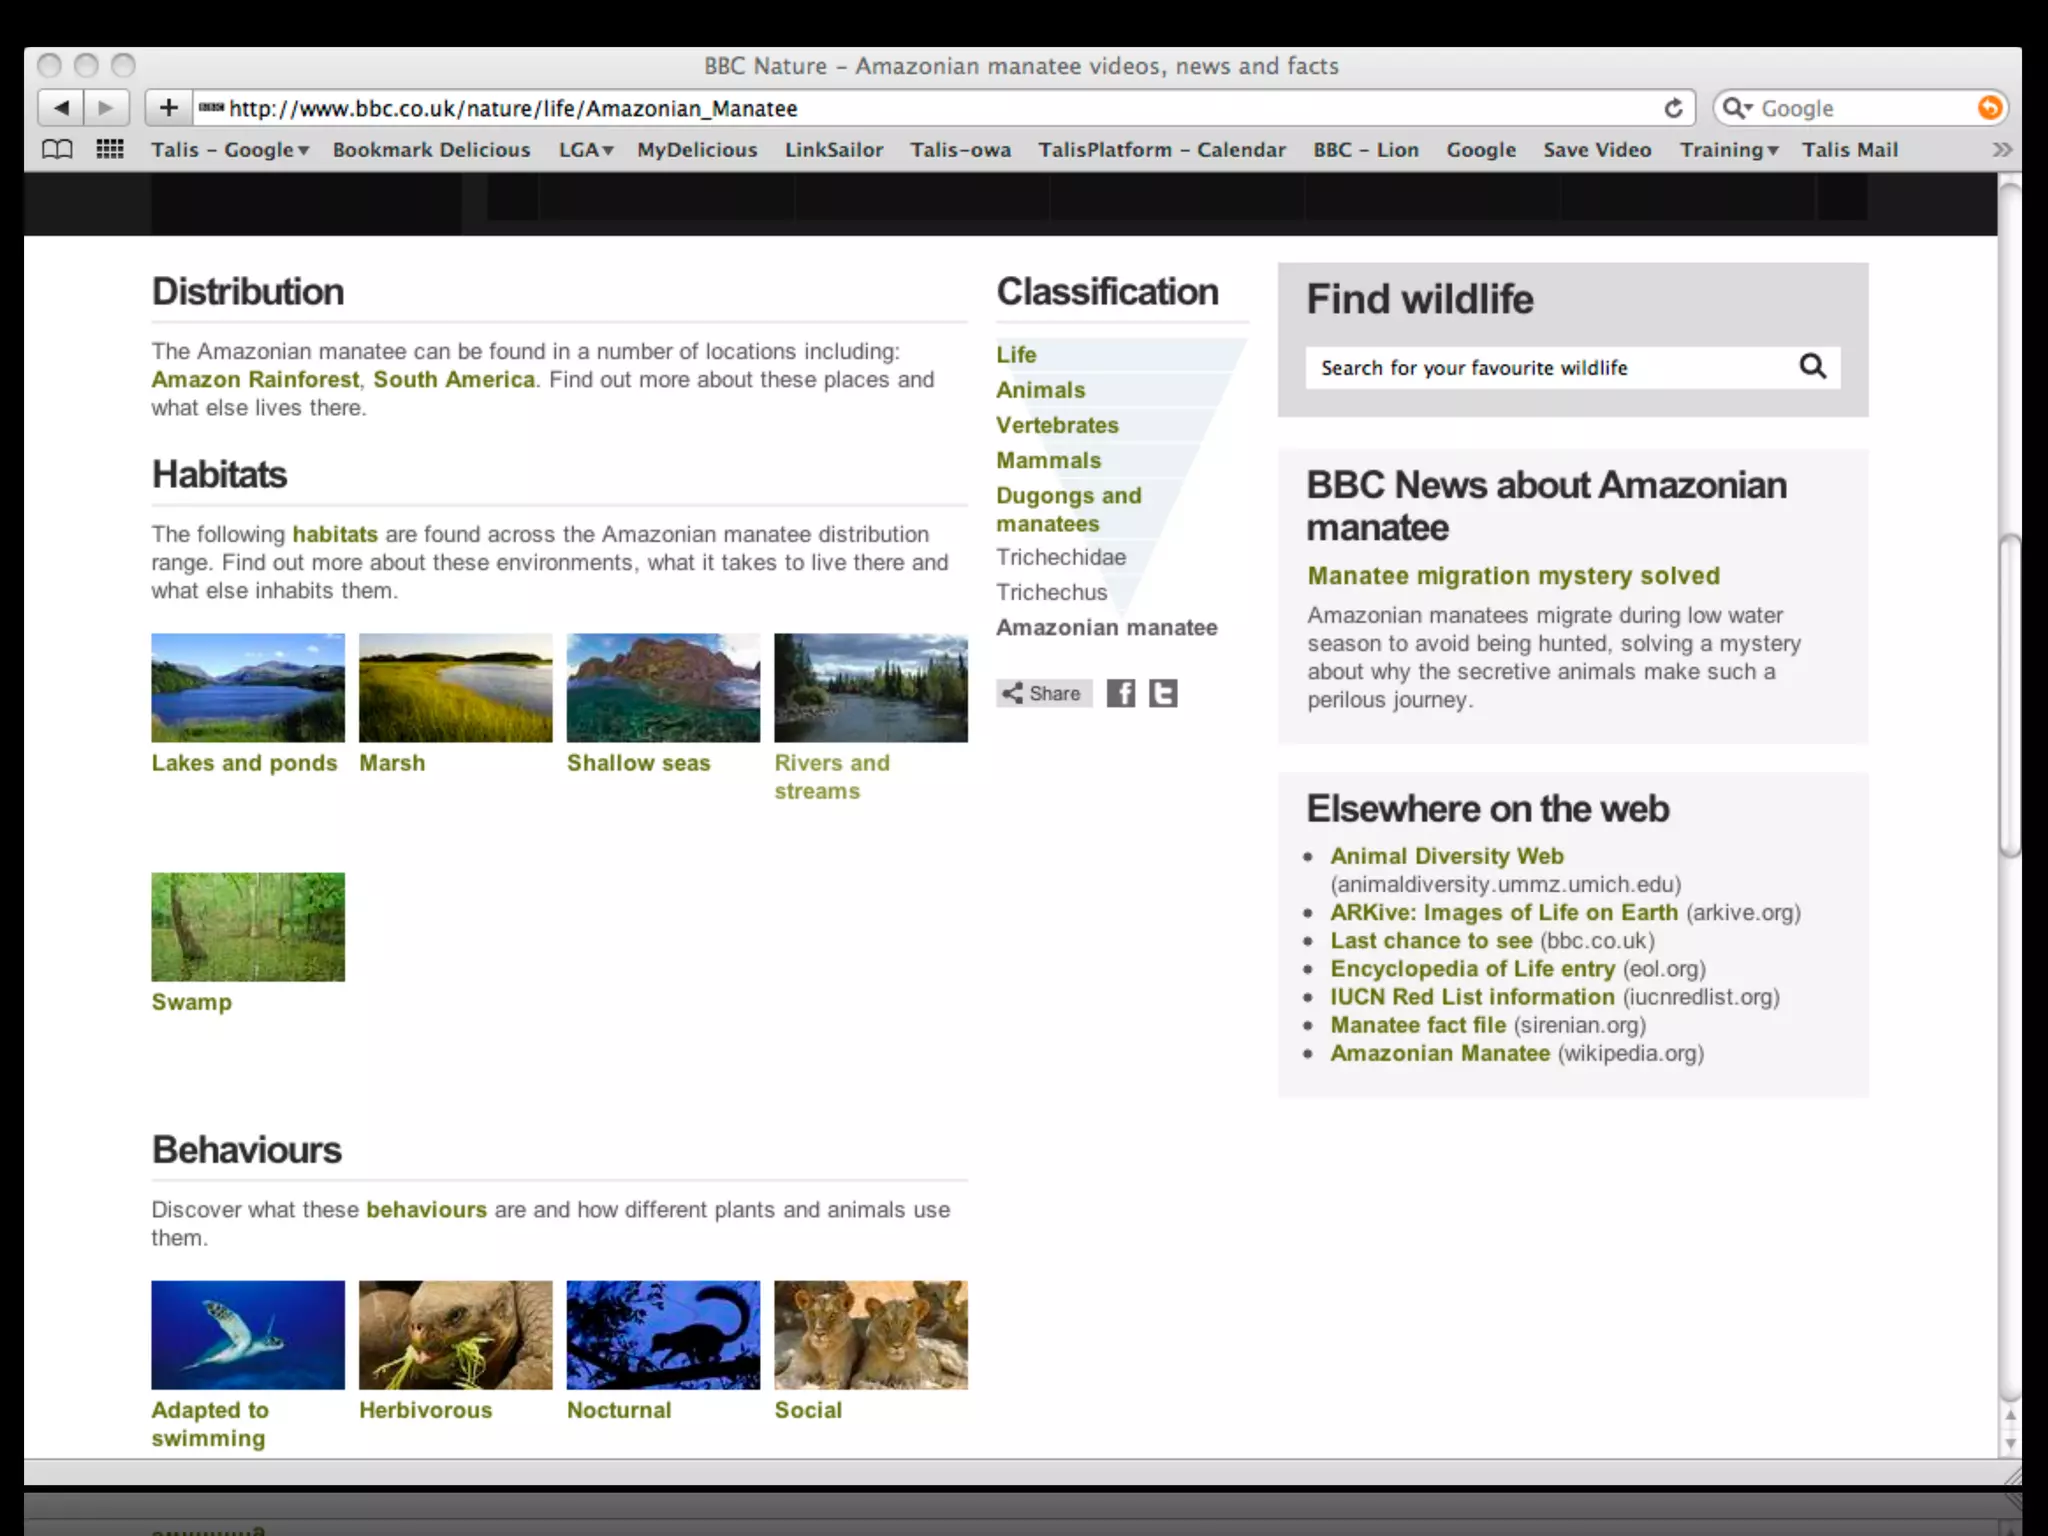This screenshot has height=1536, width=2048.
Task: Open the bookmarks book icon
Action: 57,150
